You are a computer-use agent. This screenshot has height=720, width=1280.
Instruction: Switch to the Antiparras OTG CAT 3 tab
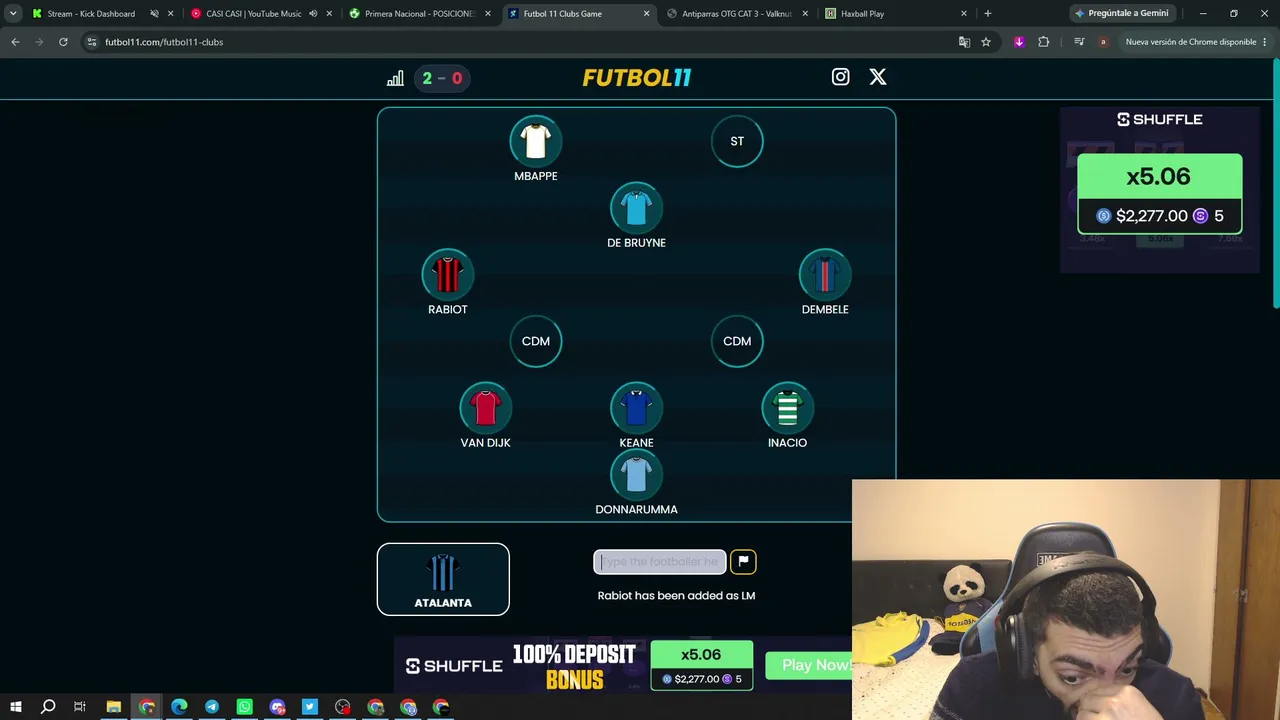click(737, 14)
